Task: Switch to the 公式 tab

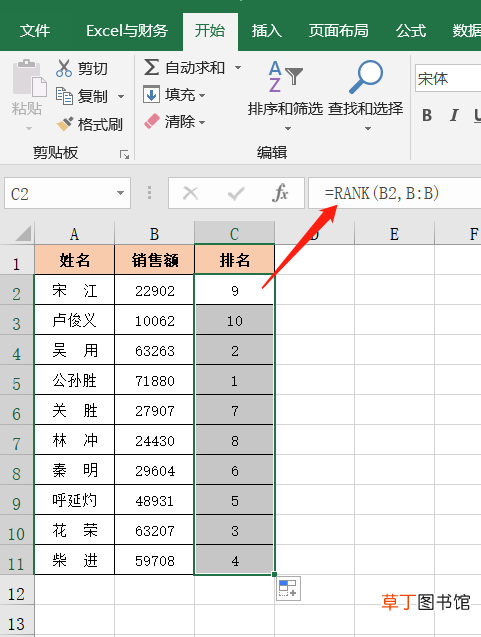Action: click(x=411, y=30)
